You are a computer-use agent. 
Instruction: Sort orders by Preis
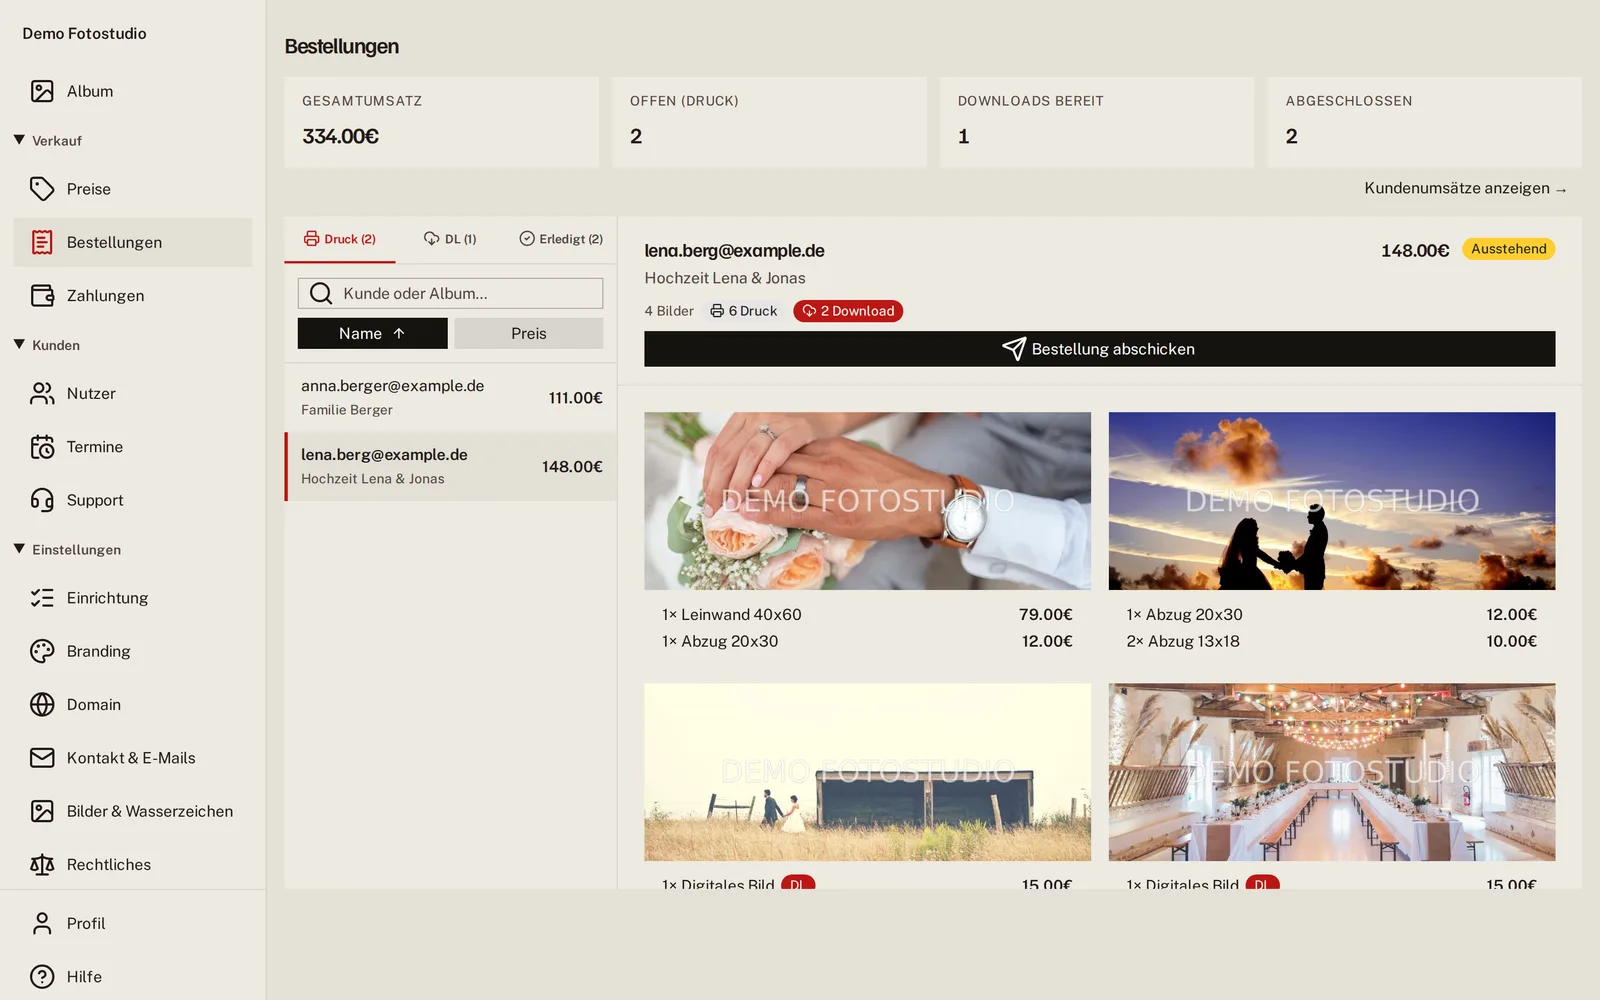[529, 334]
